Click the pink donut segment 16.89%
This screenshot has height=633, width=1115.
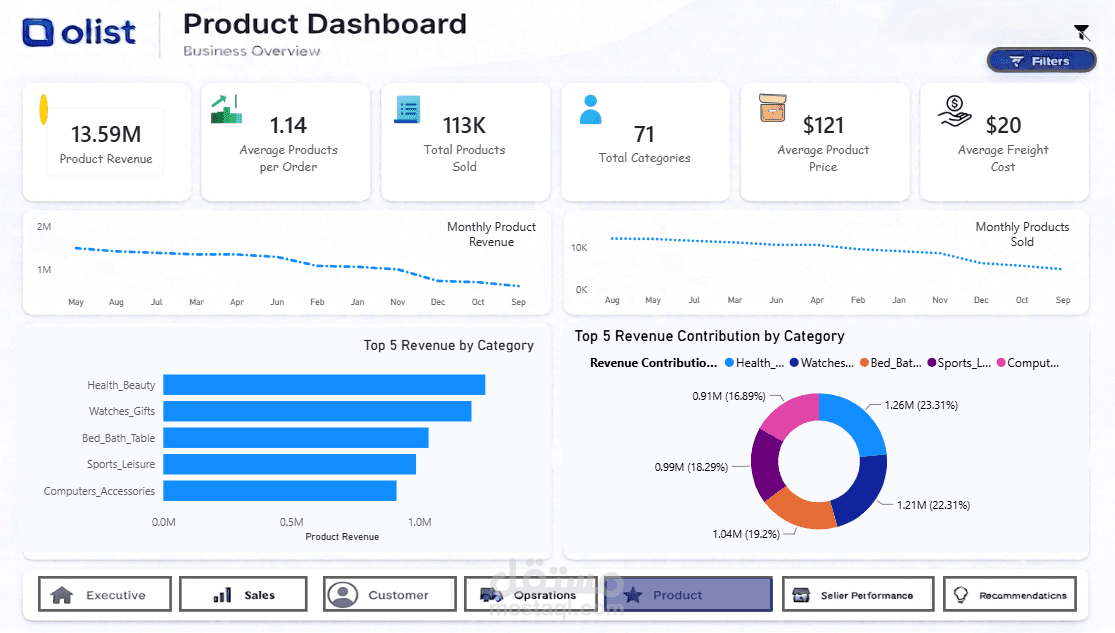point(791,413)
